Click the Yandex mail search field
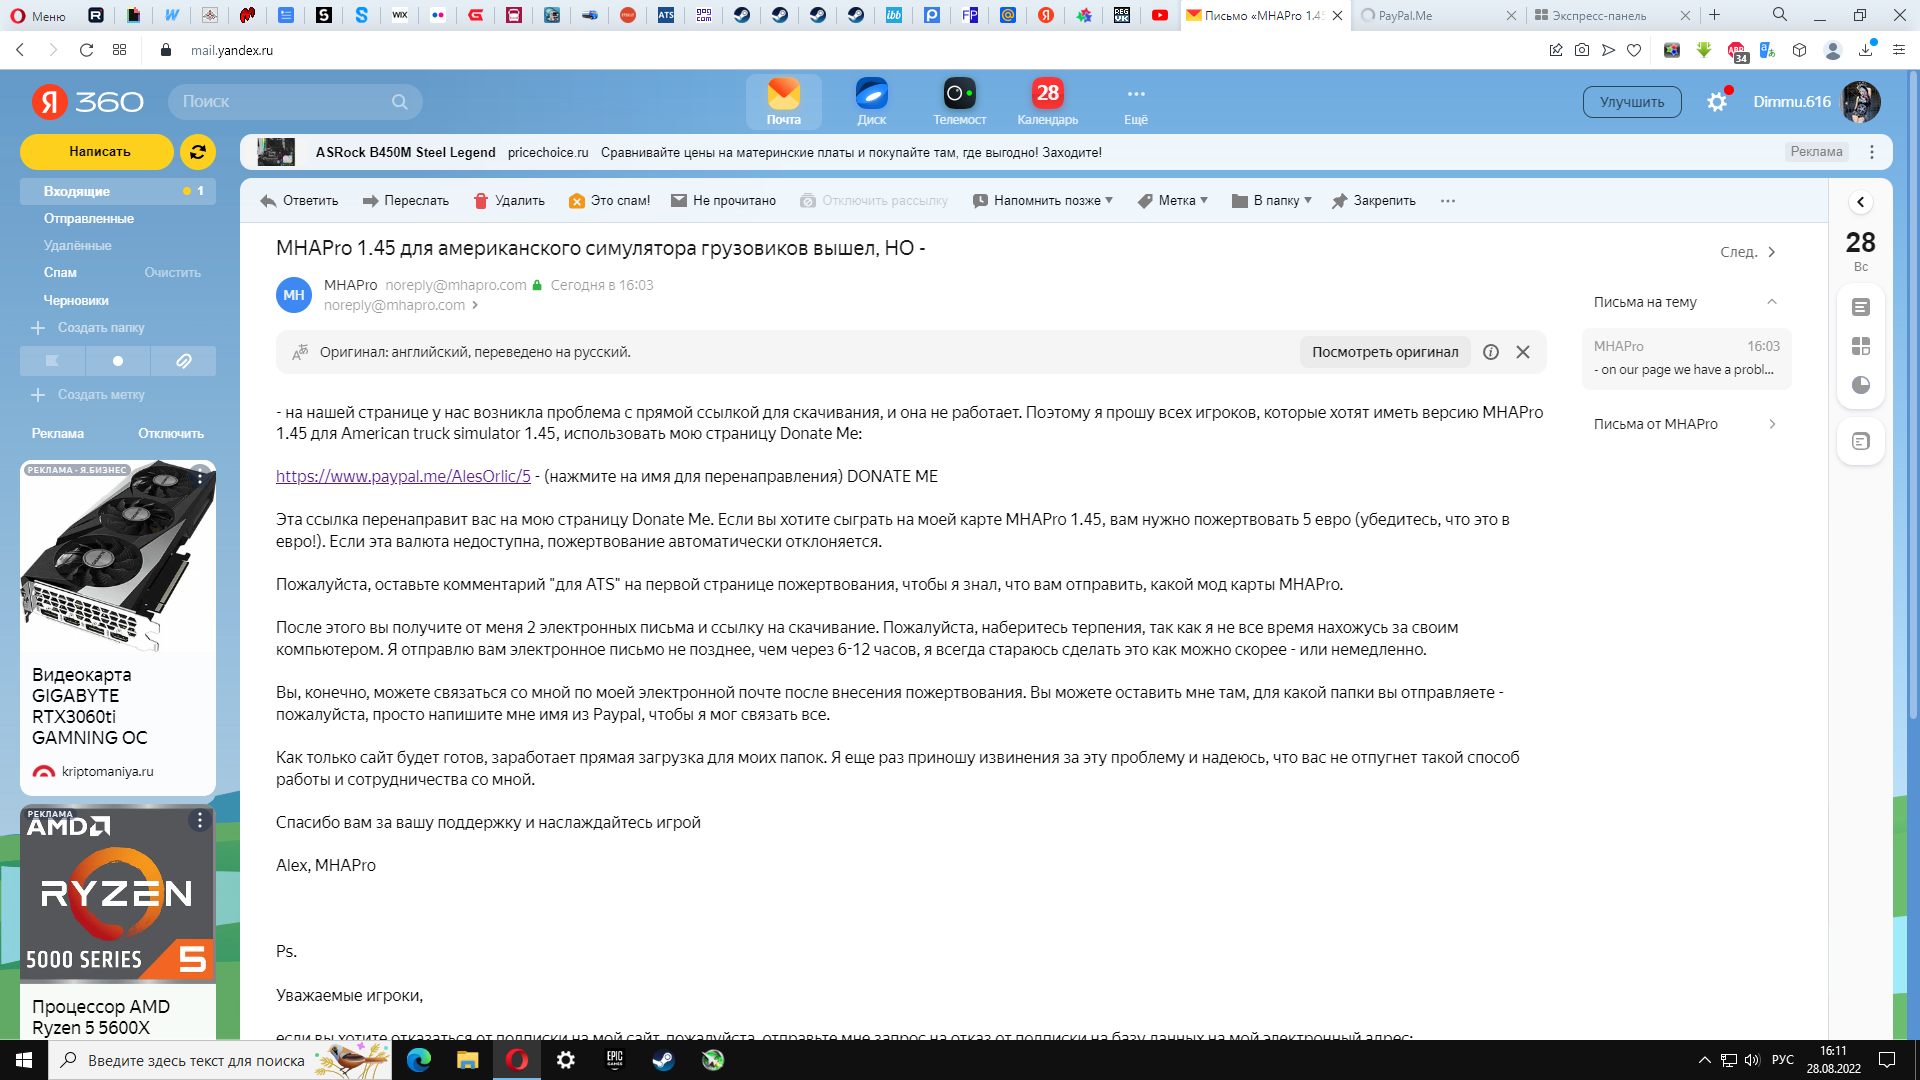The width and height of the screenshot is (1920, 1080). [284, 102]
